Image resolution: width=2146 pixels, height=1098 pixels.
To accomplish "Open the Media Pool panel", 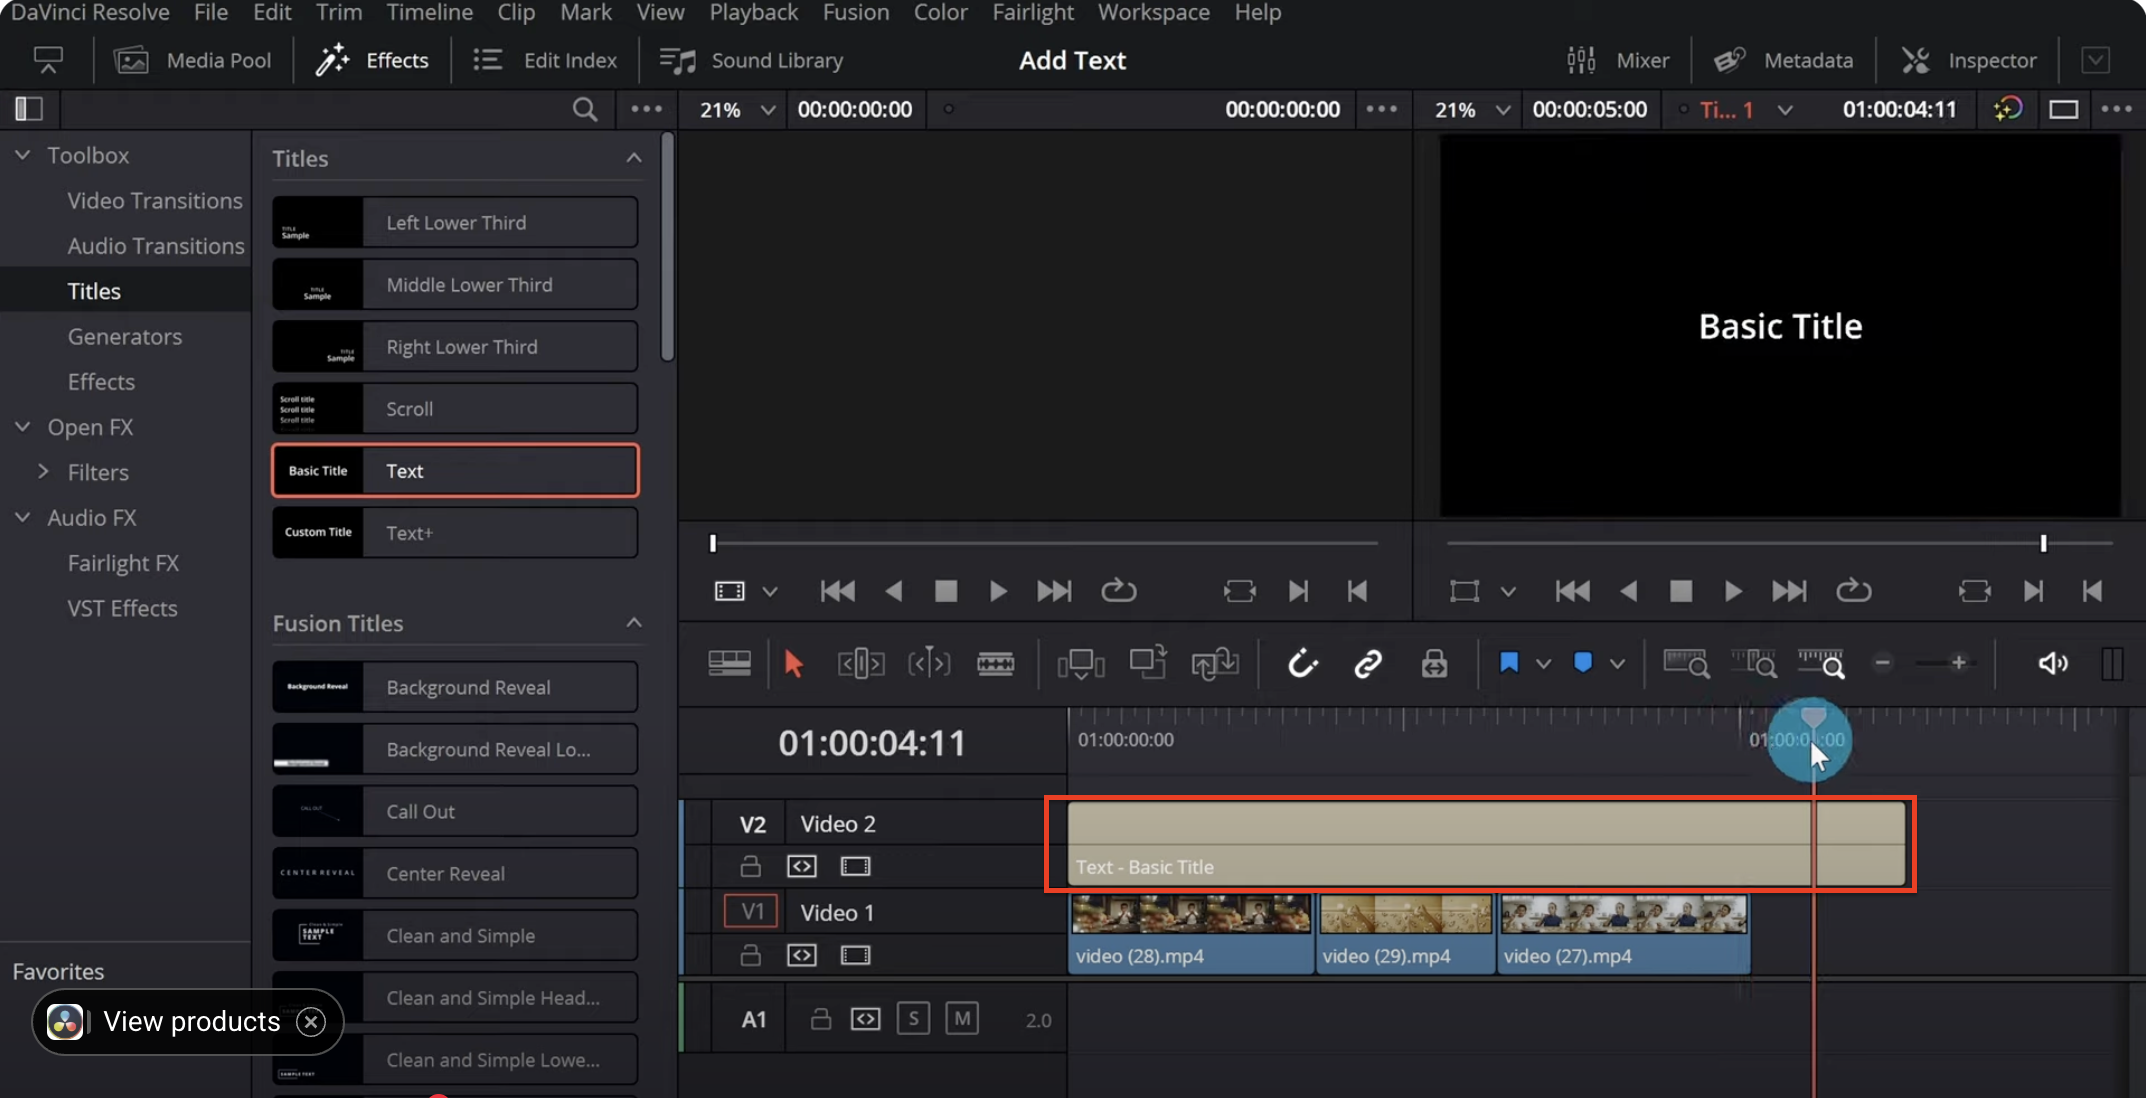I will click(193, 60).
